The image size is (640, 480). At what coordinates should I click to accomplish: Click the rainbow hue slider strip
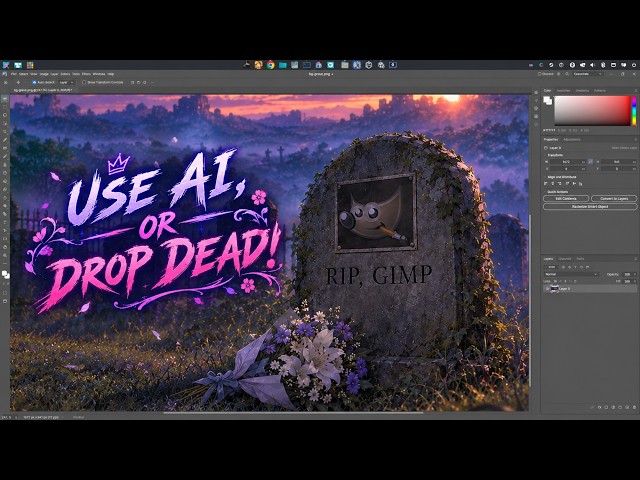click(634, 111)
